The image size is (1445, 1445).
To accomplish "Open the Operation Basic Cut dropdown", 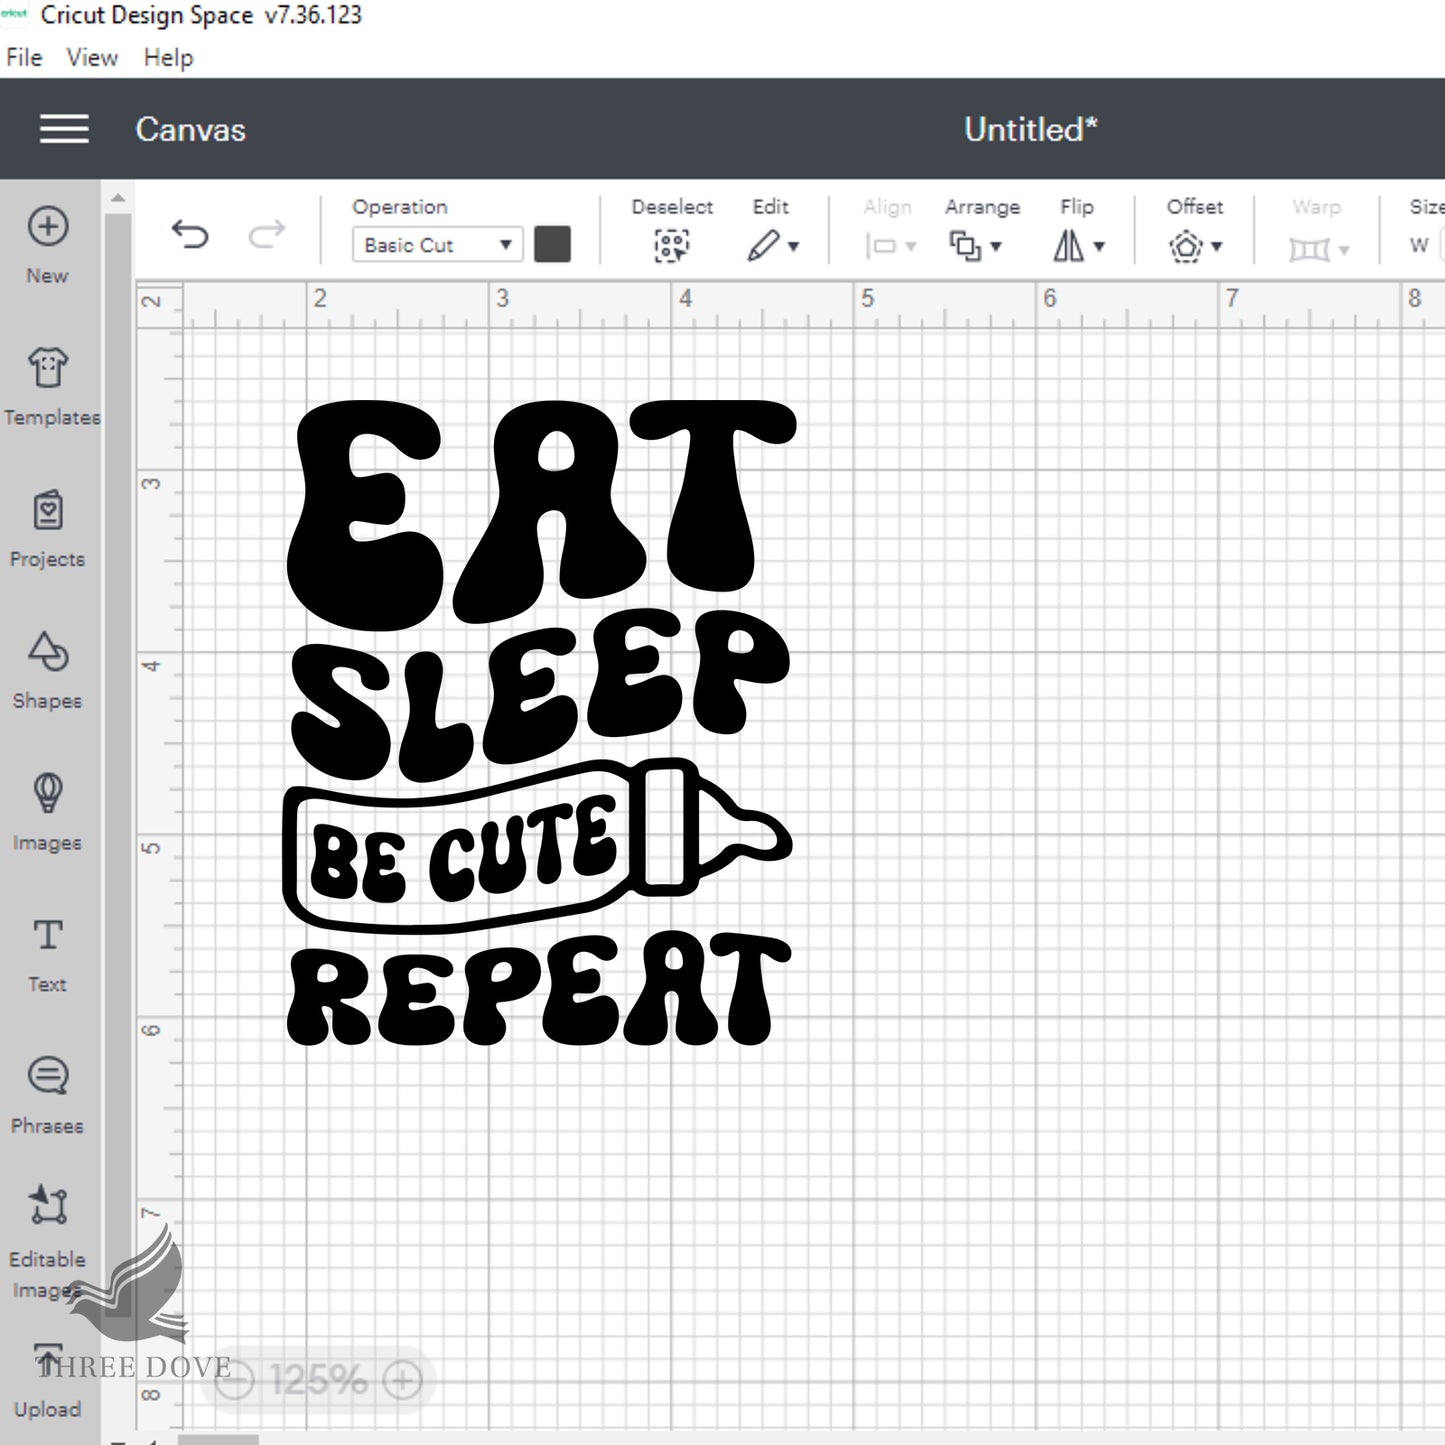I will pyautogui.click(x=437, y=245).
